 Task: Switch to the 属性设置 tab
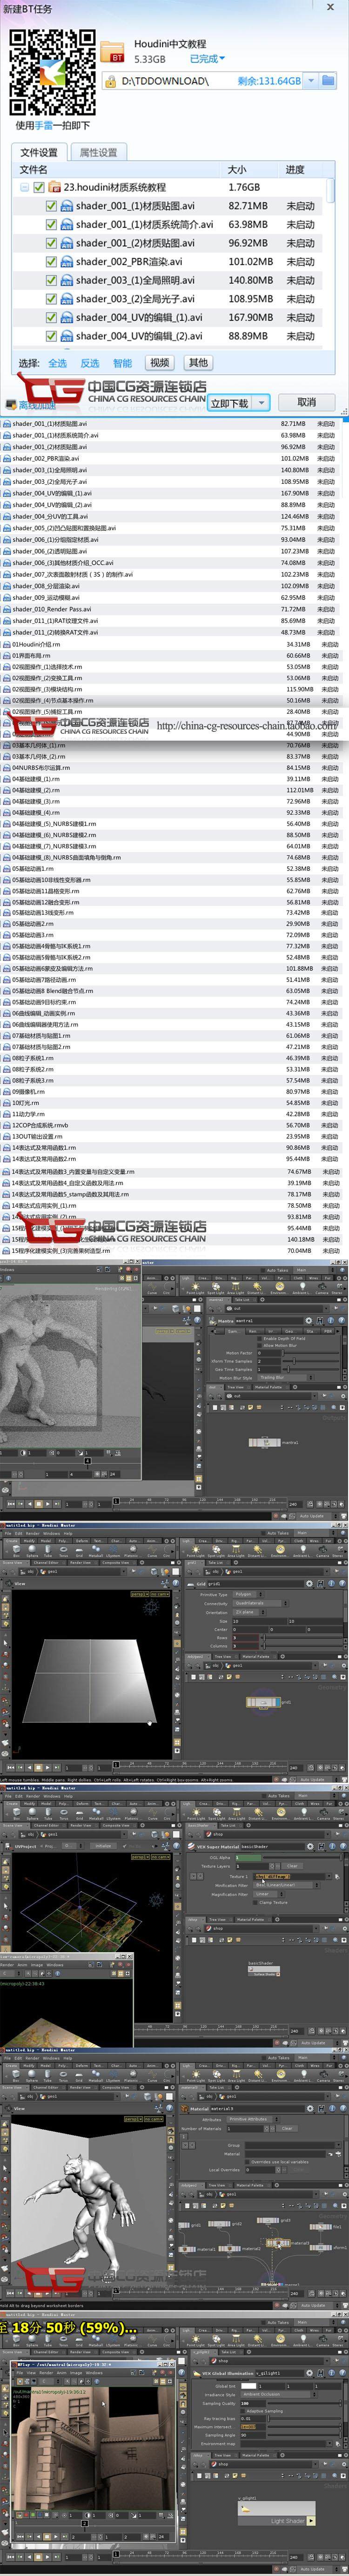tap(98, 152)
